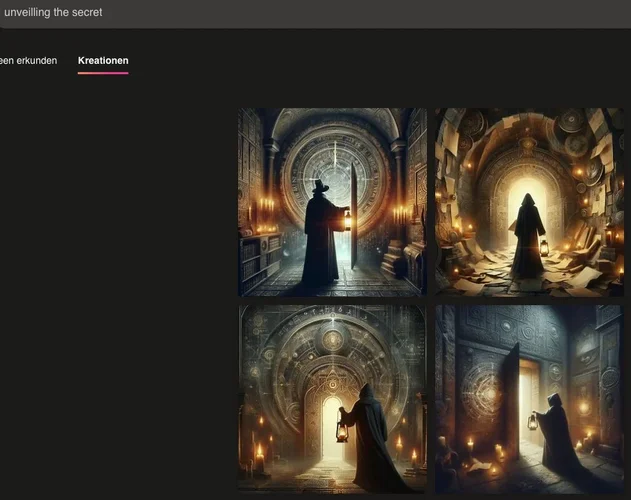Viewport: 631px width, 500px height.
Task: Click the hooded figure in the bottom-left image
Action: pos(372,440)
